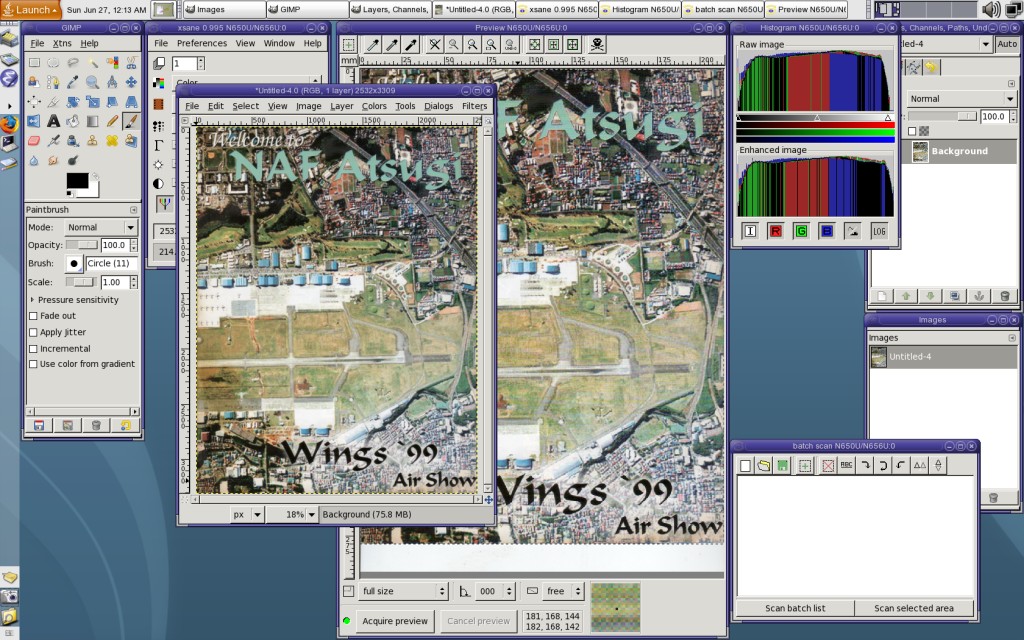Select the Dodge/Burn tool

(72, 160)
